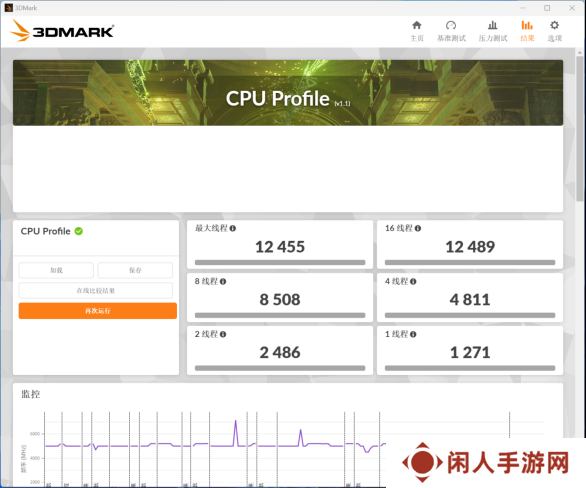The width and height of the screenshot is (586, 488).
Task: Click the vertical scrollbar thumb
Action: [x=580, y=129]
